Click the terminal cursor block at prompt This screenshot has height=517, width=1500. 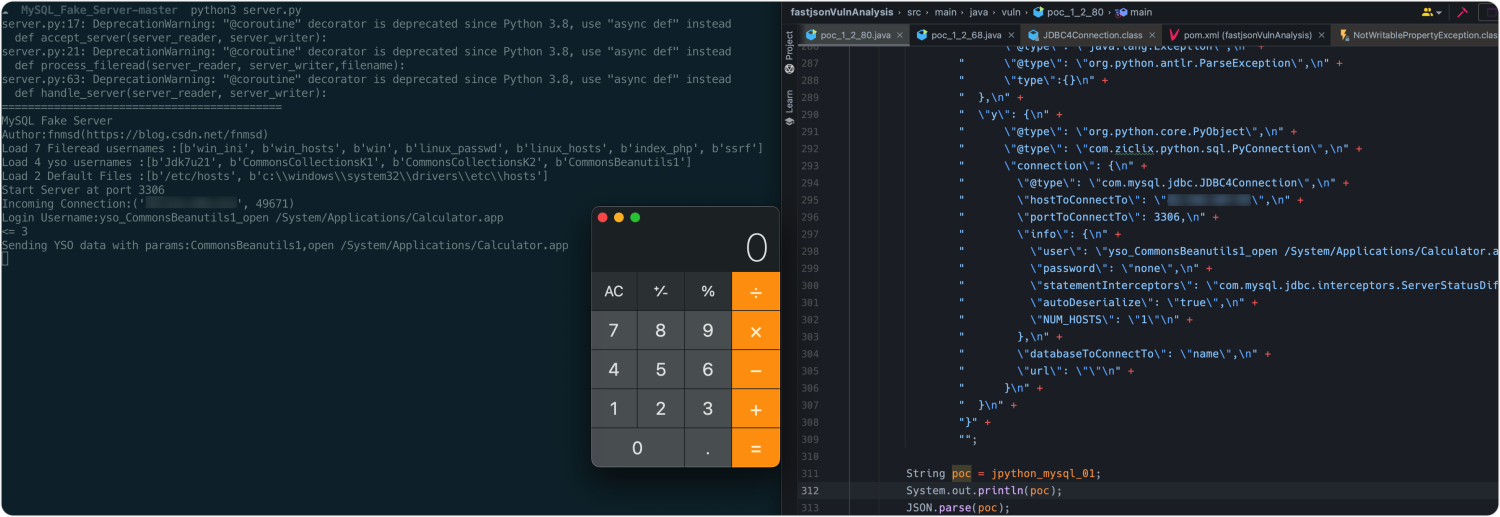[5, 259]
